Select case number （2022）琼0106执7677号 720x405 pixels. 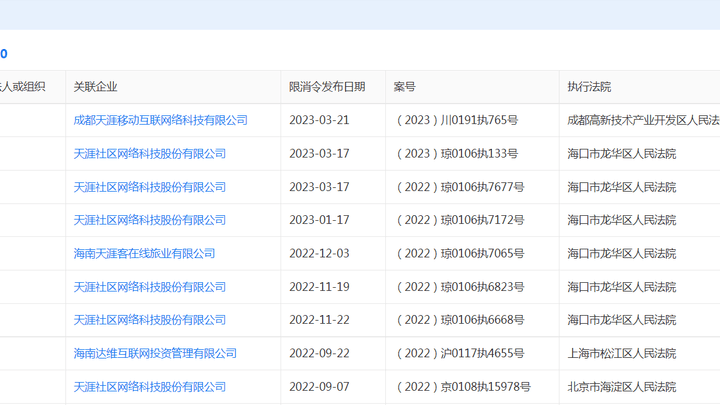point(459,187)
